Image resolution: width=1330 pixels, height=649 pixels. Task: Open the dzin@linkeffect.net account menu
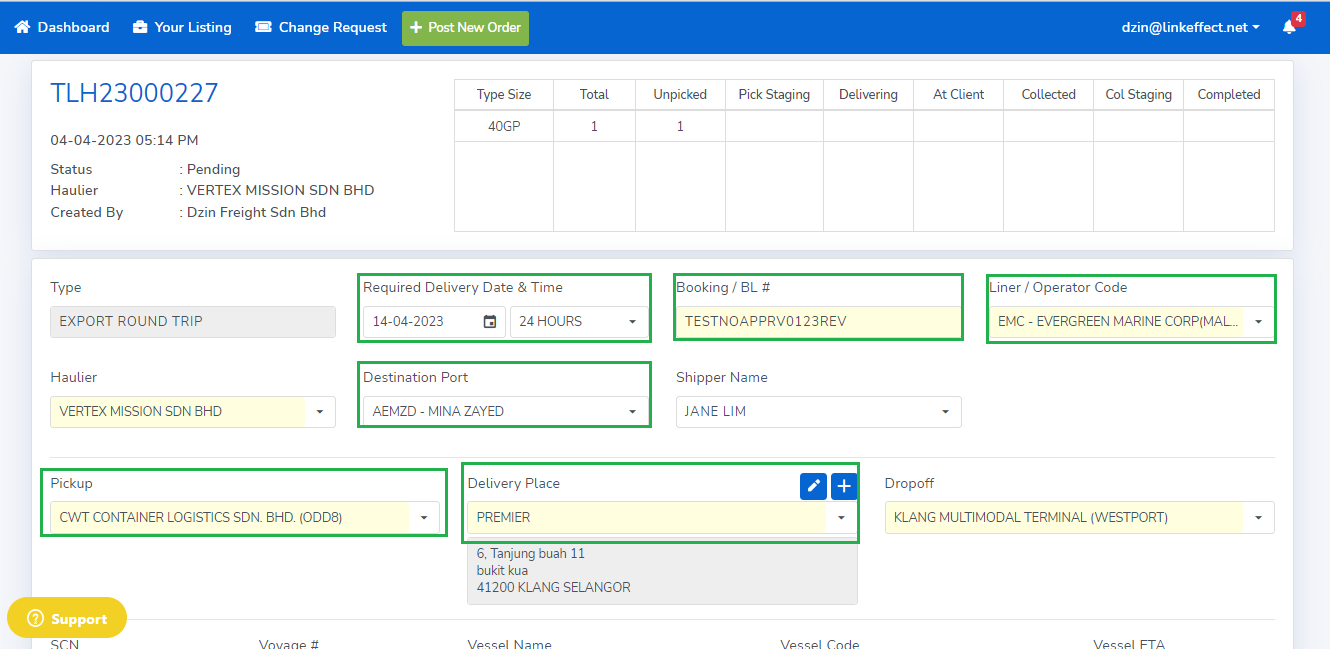(1190, 28)
